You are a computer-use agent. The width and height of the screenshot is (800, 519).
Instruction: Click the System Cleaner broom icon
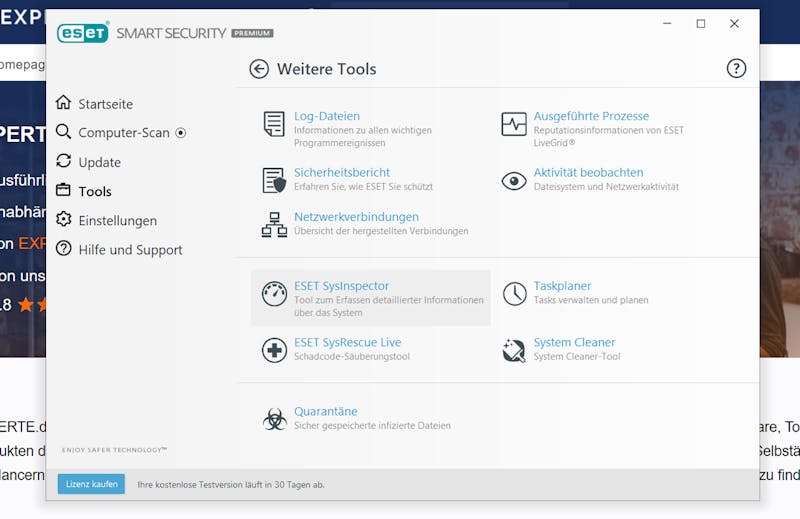click(x=514, y=351)
